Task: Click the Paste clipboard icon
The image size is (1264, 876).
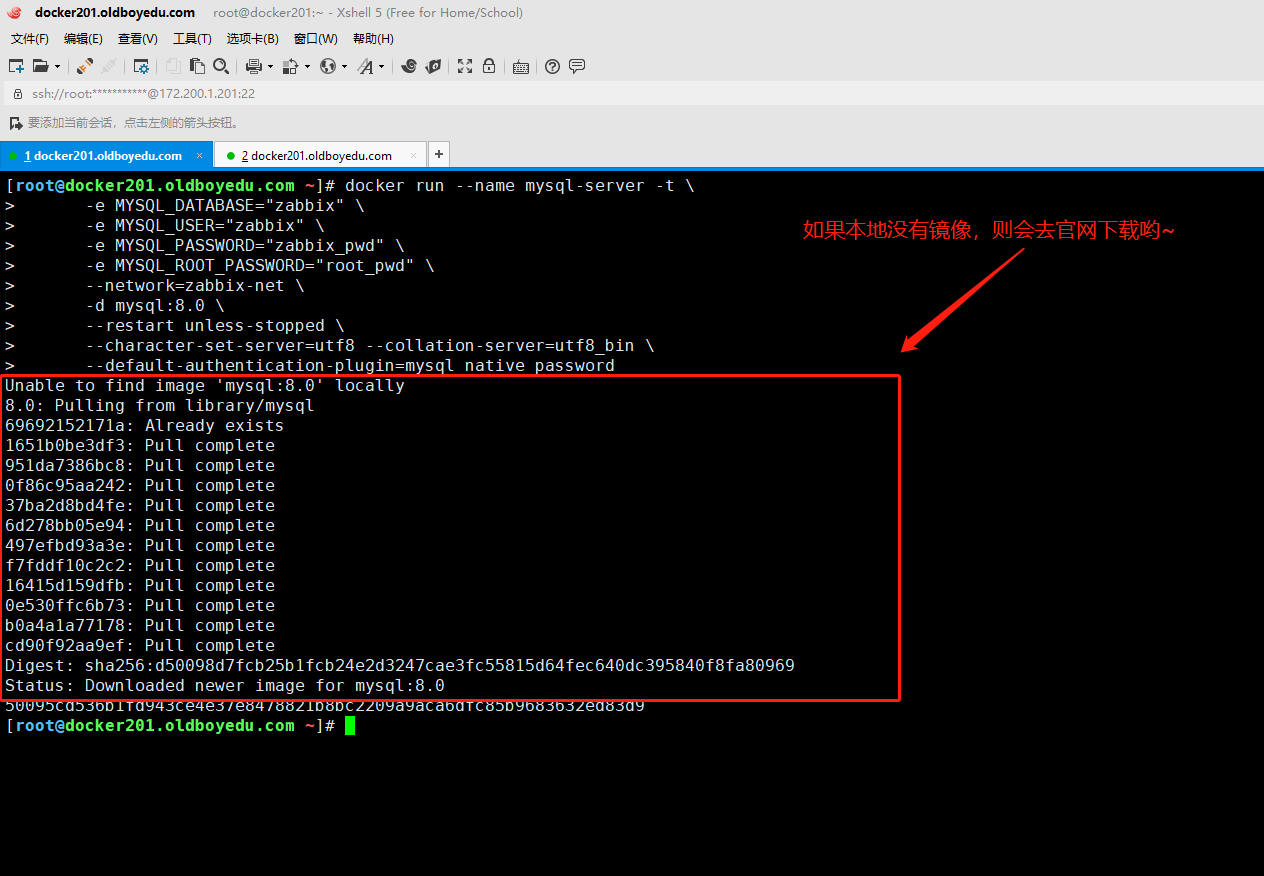Action: point(197,66)
